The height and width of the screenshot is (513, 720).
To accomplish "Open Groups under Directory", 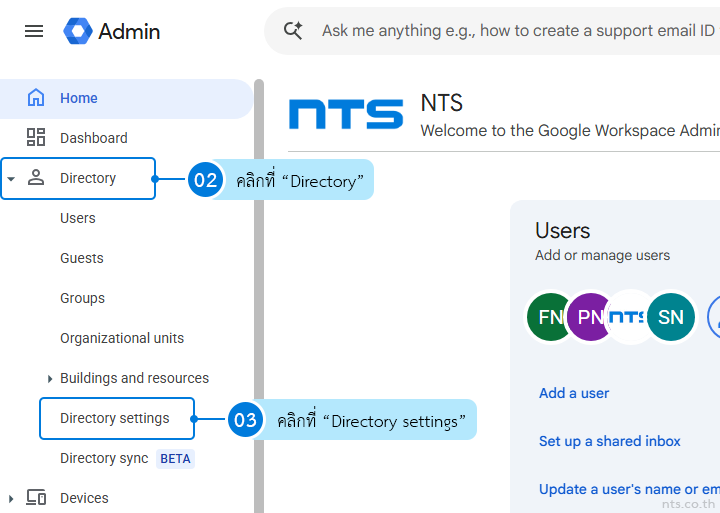I will tap(82, 298).
